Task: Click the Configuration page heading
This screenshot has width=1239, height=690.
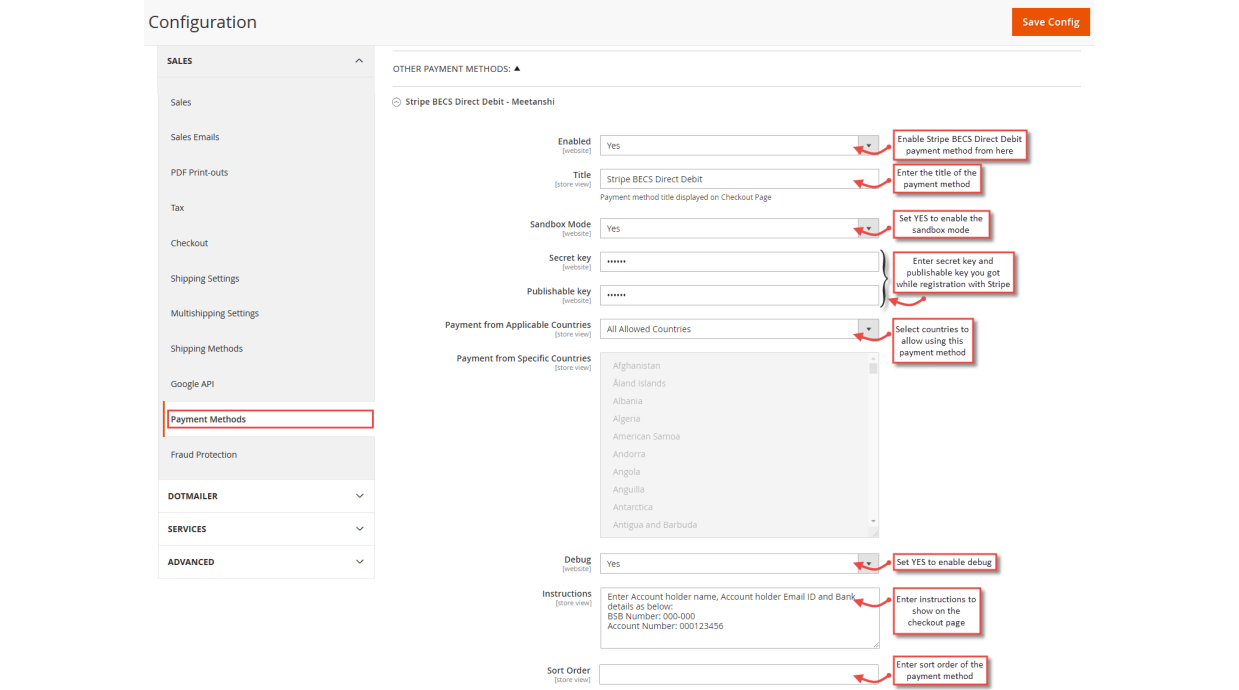Action: click(202, 22)
